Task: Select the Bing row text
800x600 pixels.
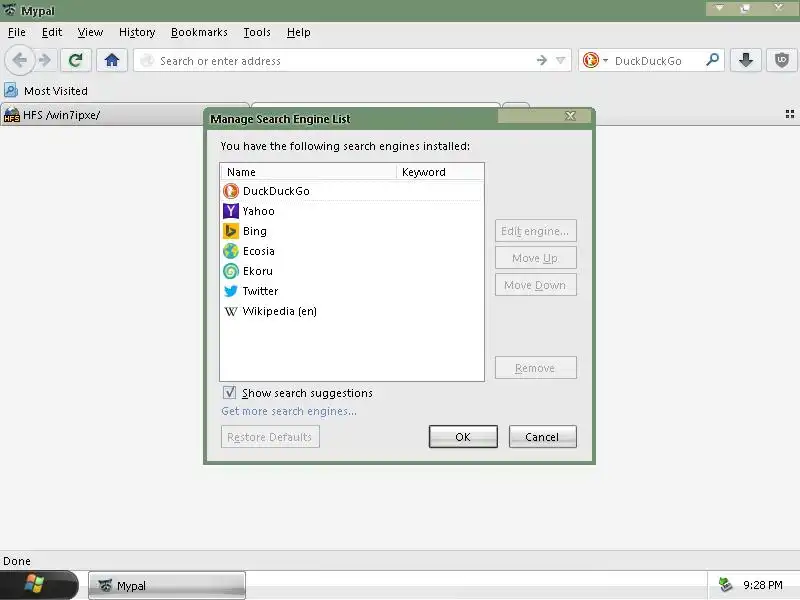Action: [x=255, y=231]
